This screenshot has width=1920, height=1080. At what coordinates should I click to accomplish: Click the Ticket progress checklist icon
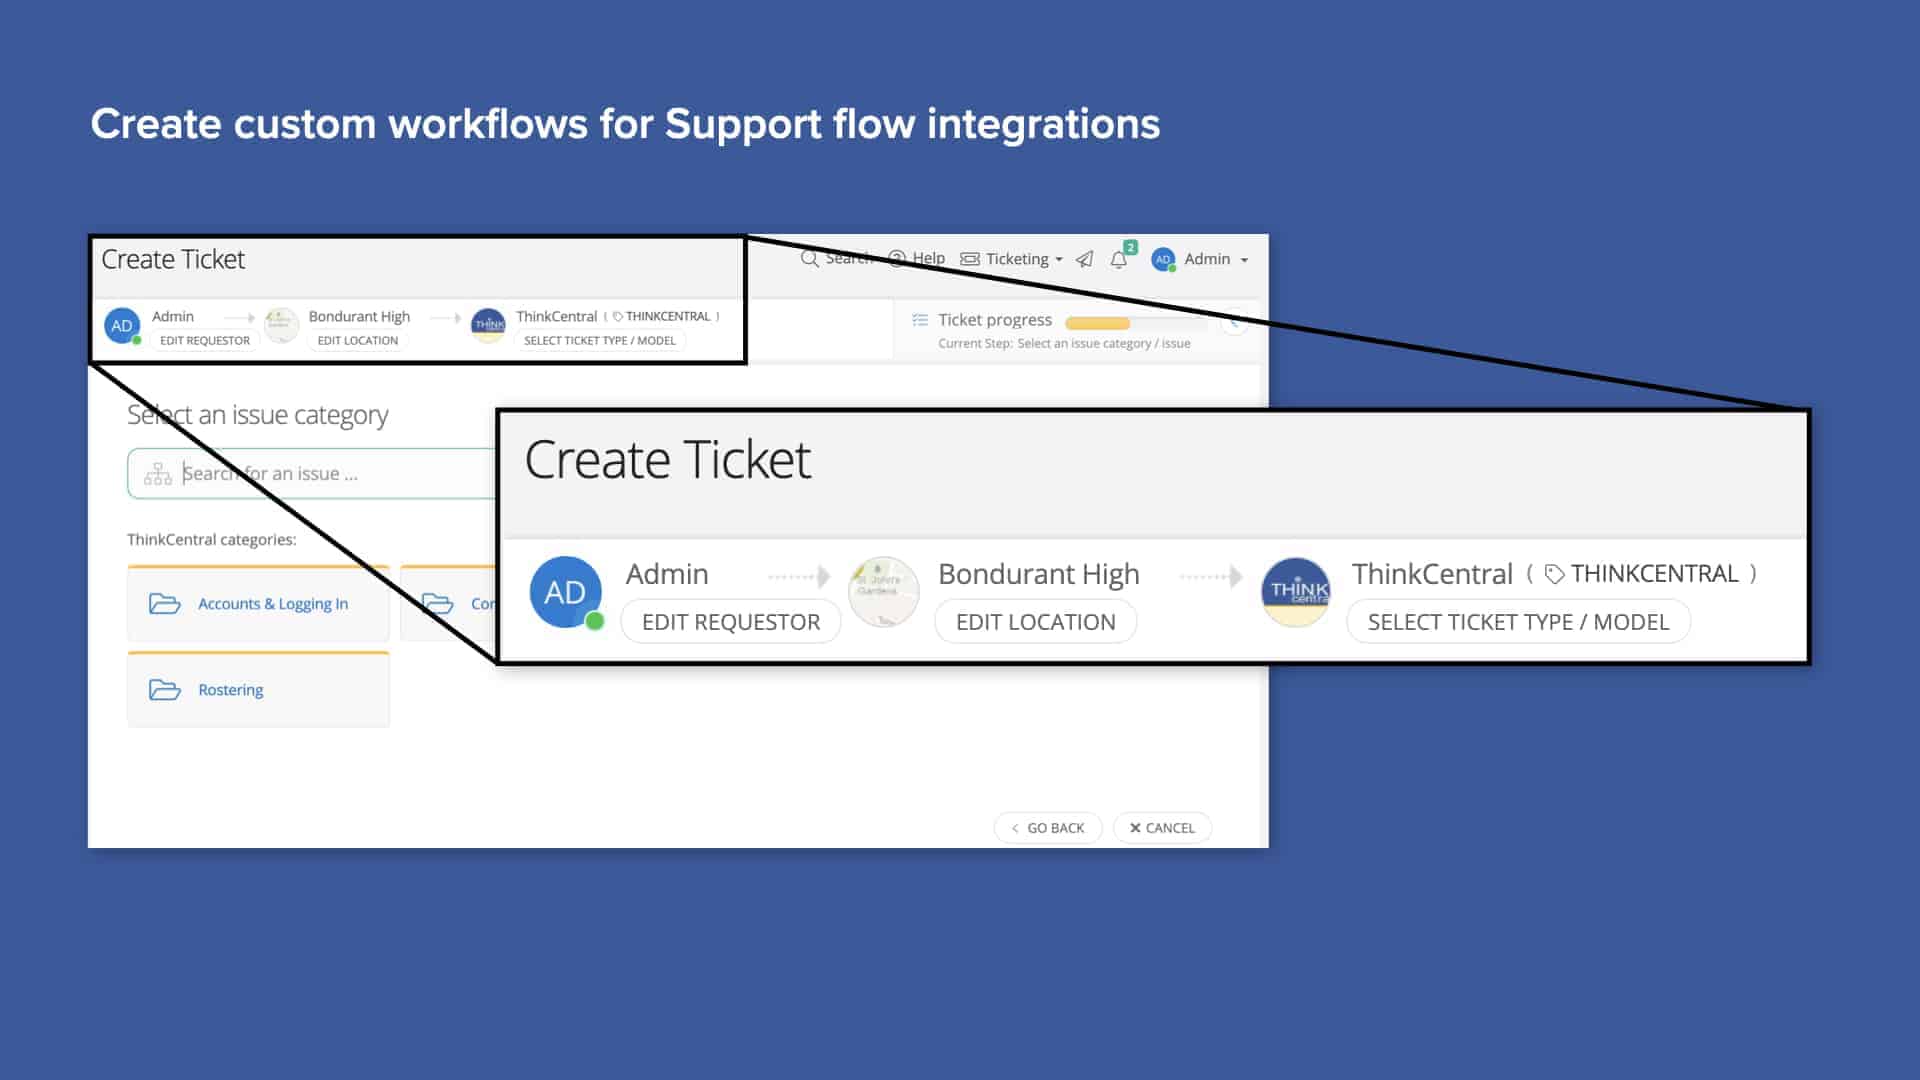[x=920, y=320]
